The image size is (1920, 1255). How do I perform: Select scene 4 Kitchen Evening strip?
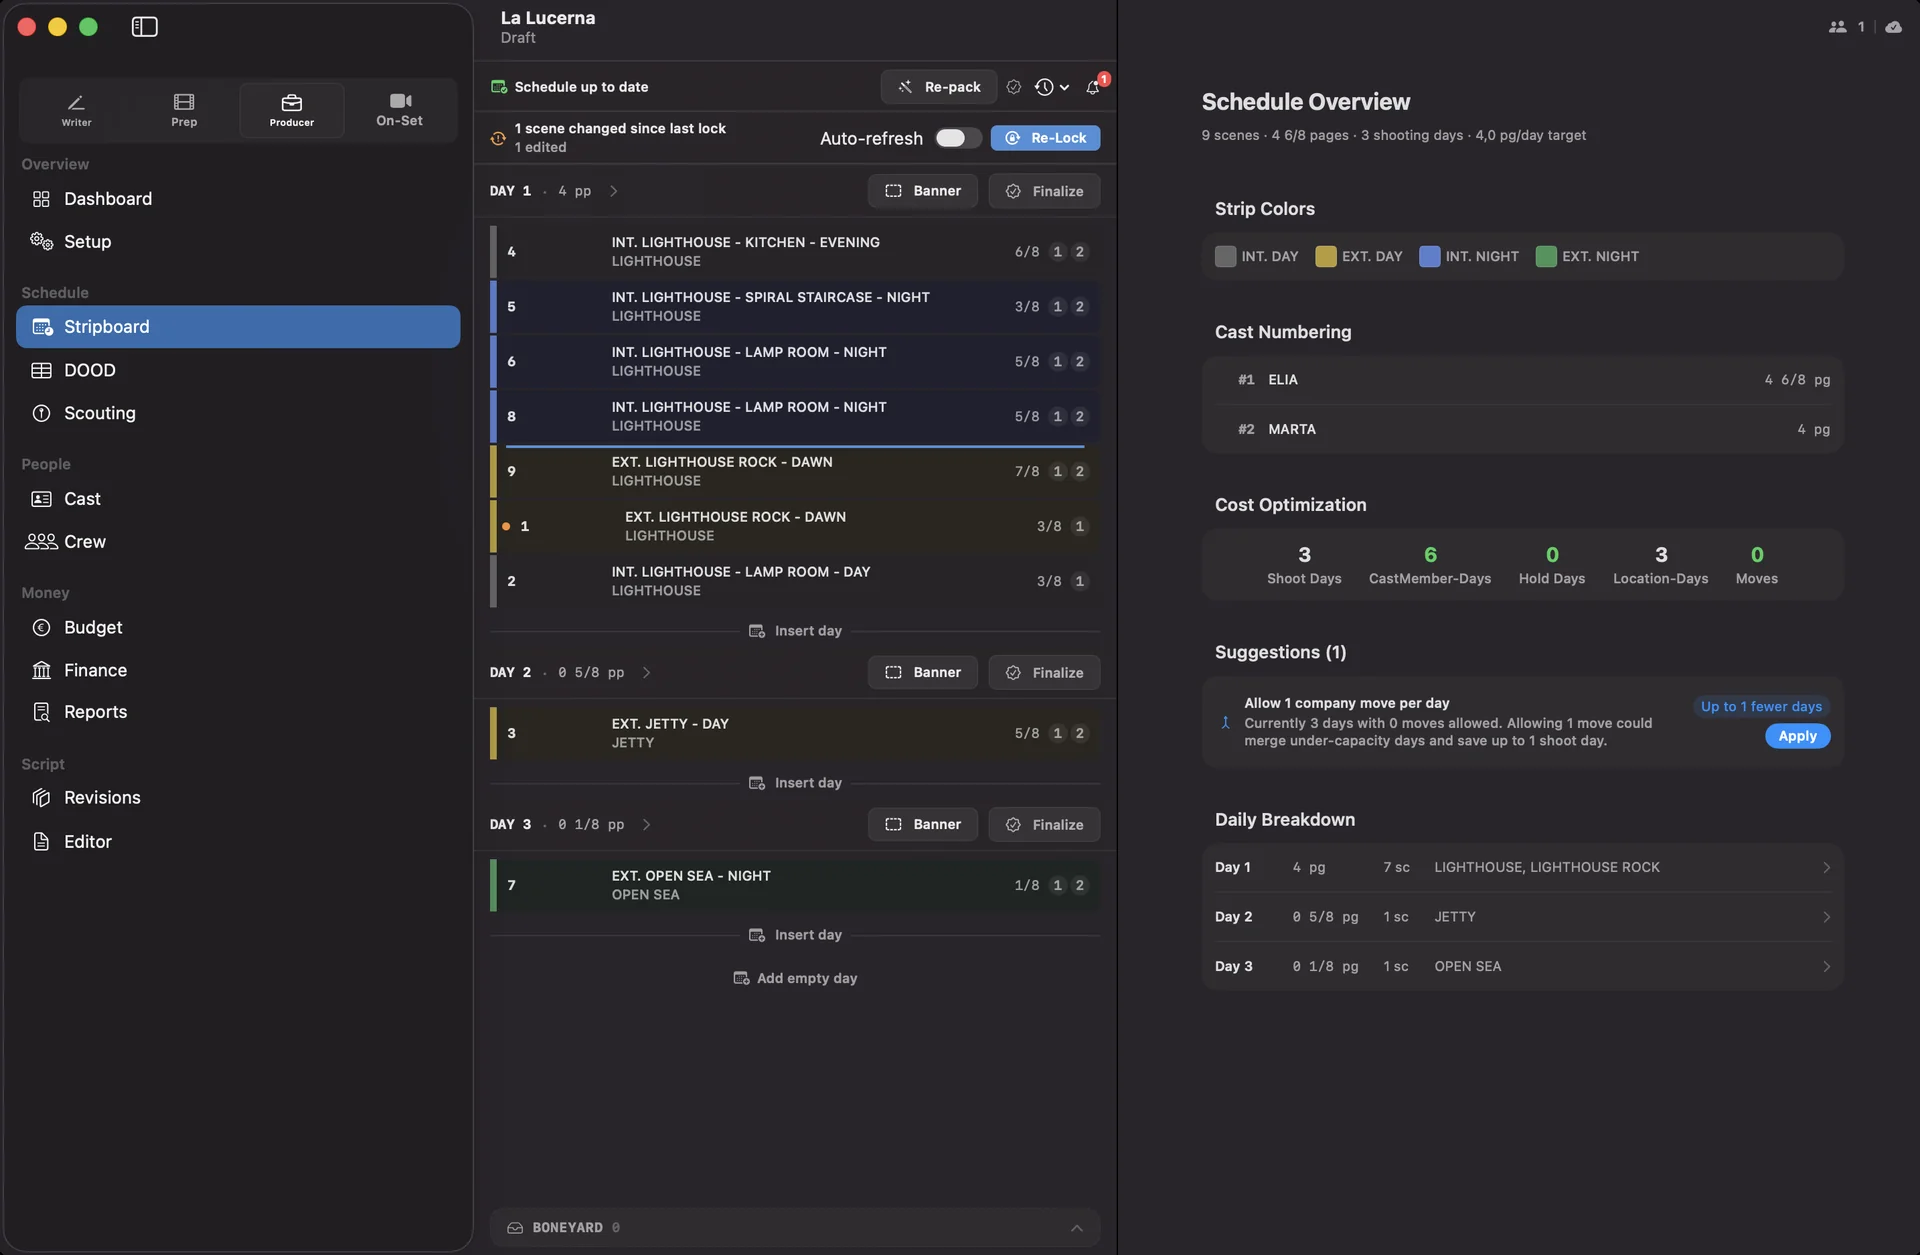click(x=795, y=252)
